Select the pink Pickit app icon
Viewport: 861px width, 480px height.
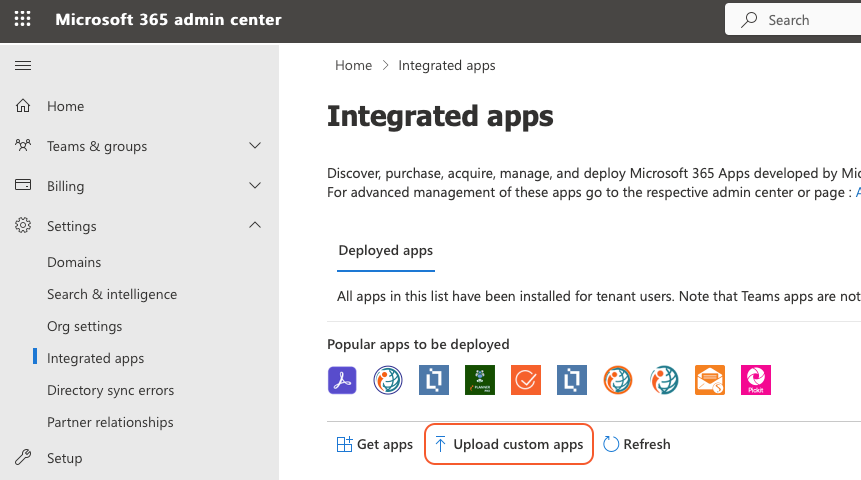(x=756, y=380)
